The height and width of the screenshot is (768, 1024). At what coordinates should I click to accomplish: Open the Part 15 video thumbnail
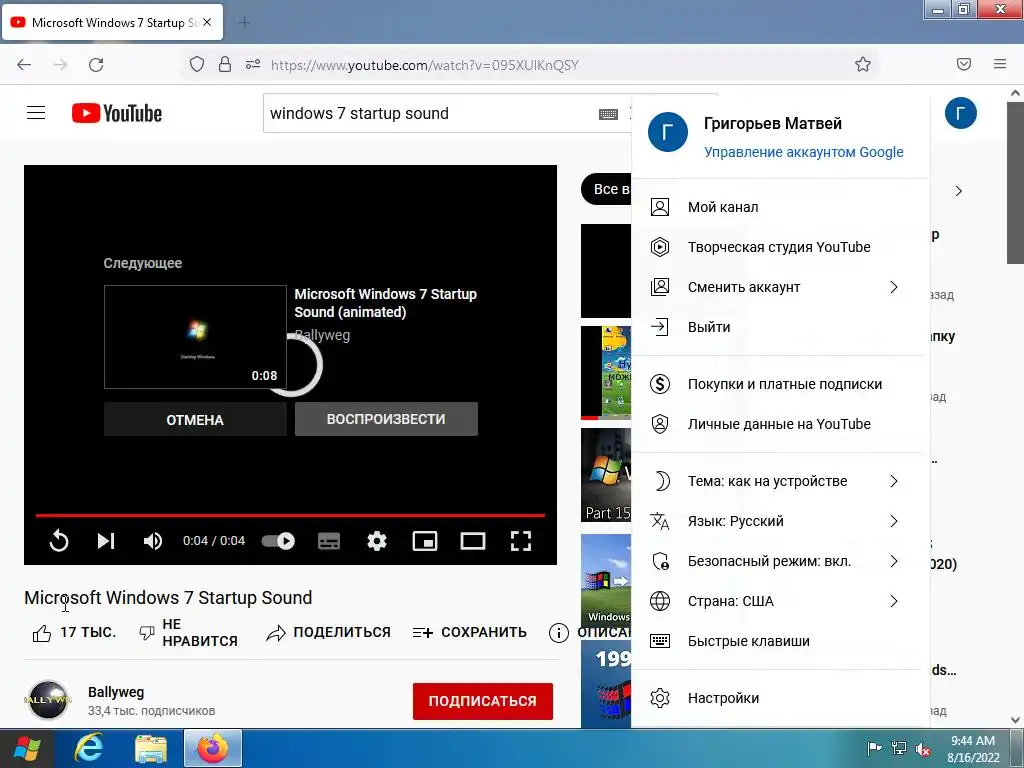coord(606,475)
